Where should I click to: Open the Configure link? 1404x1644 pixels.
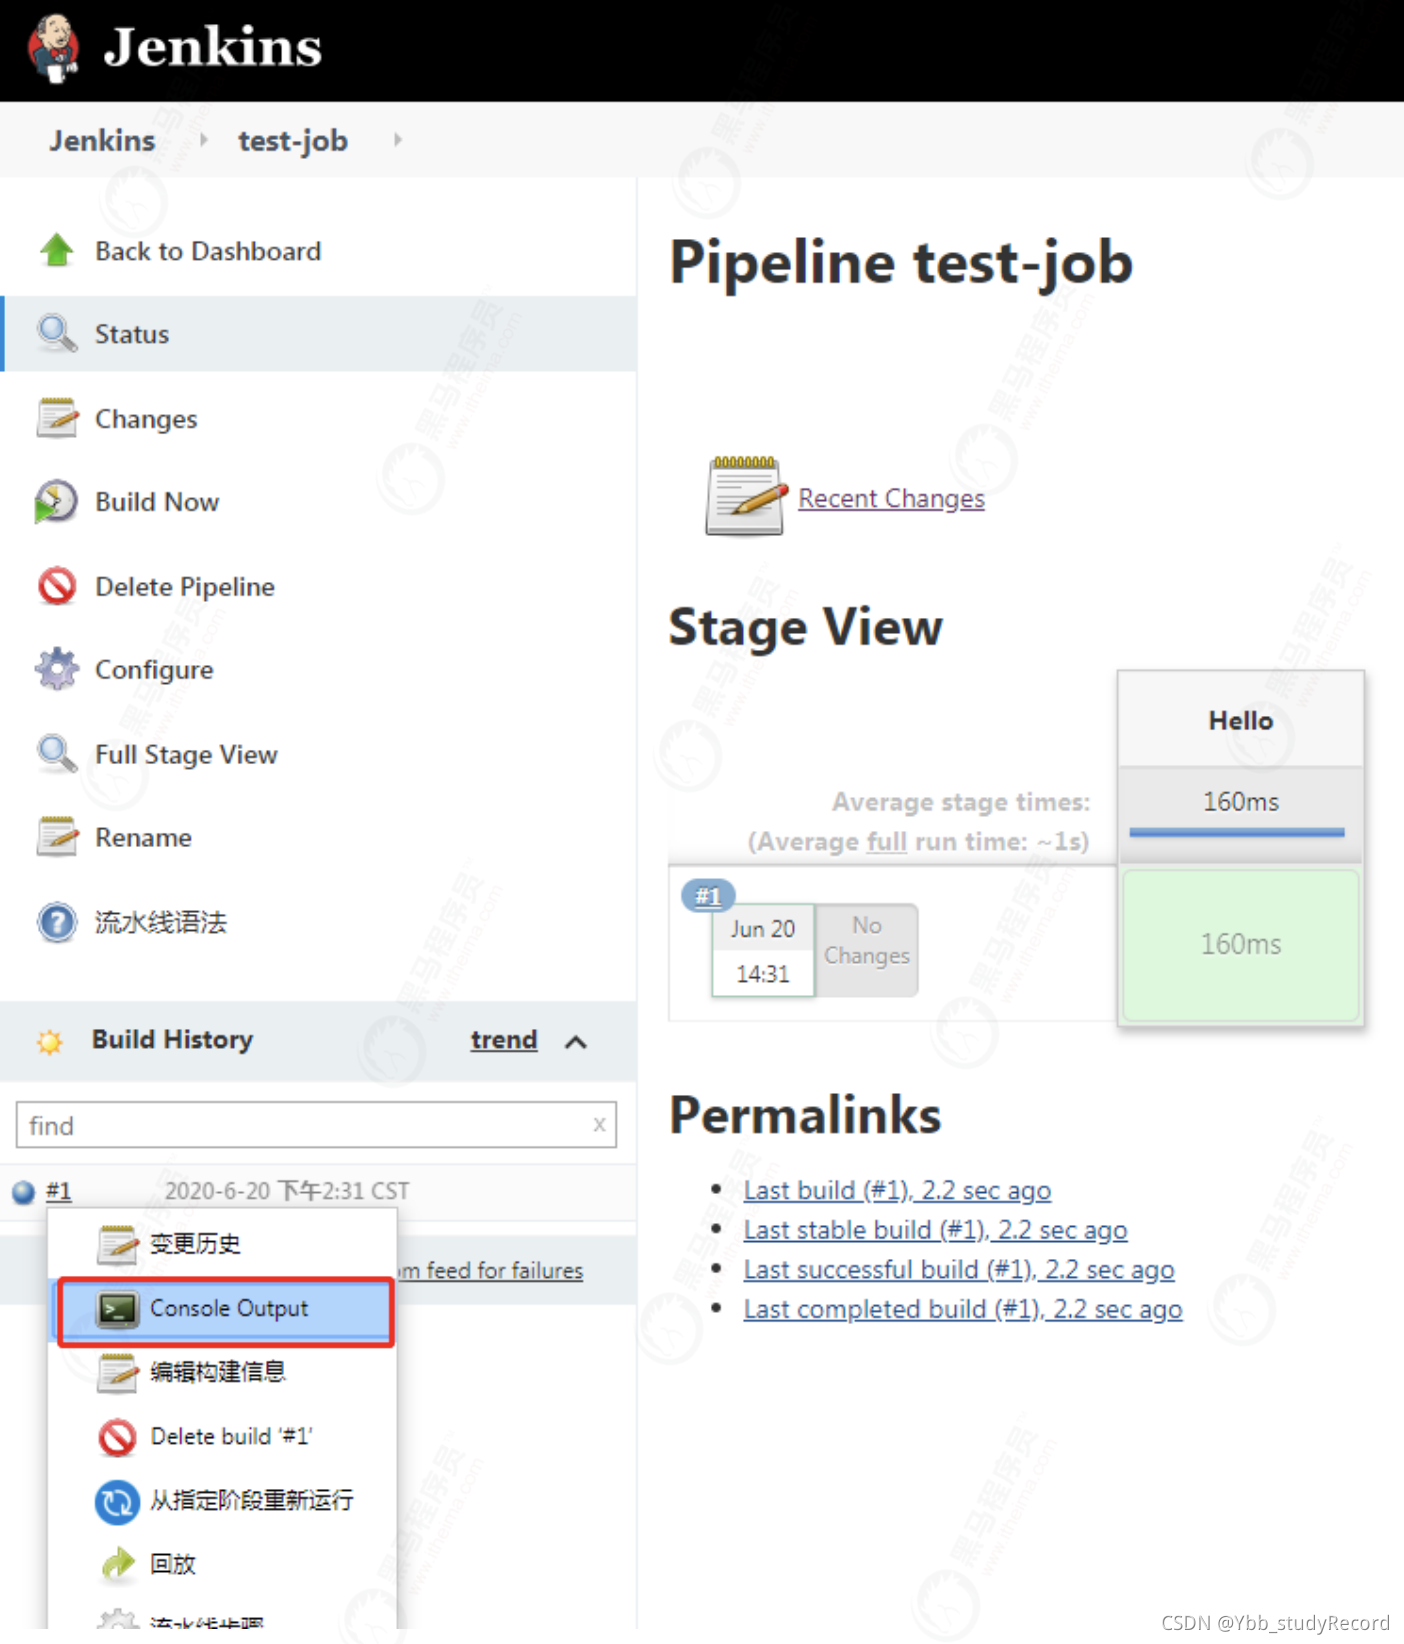tap(154, 670)
